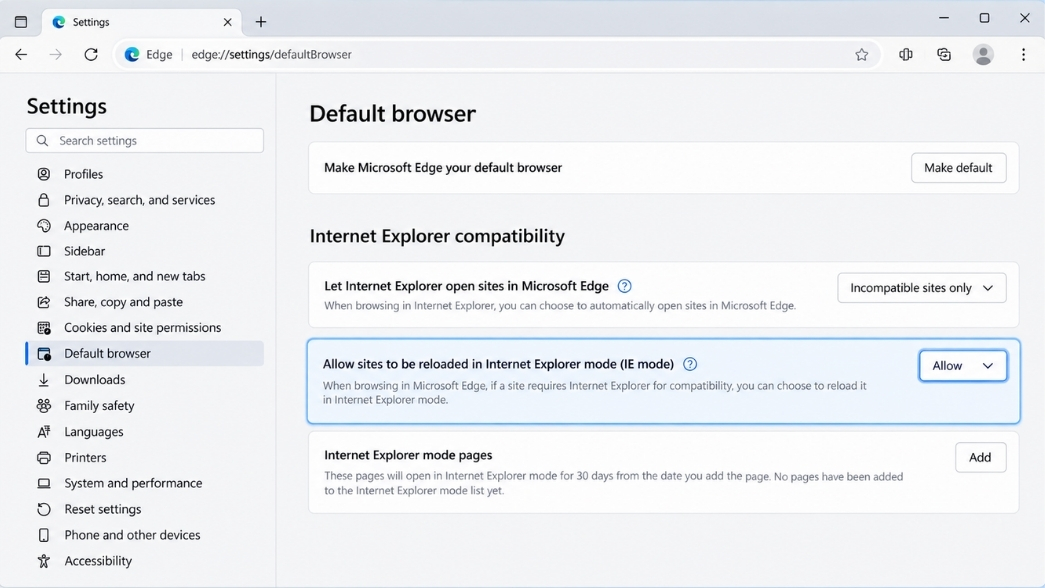1045x588 pixels.
Task: Go to Appearance settings
Action: [145, 225]
